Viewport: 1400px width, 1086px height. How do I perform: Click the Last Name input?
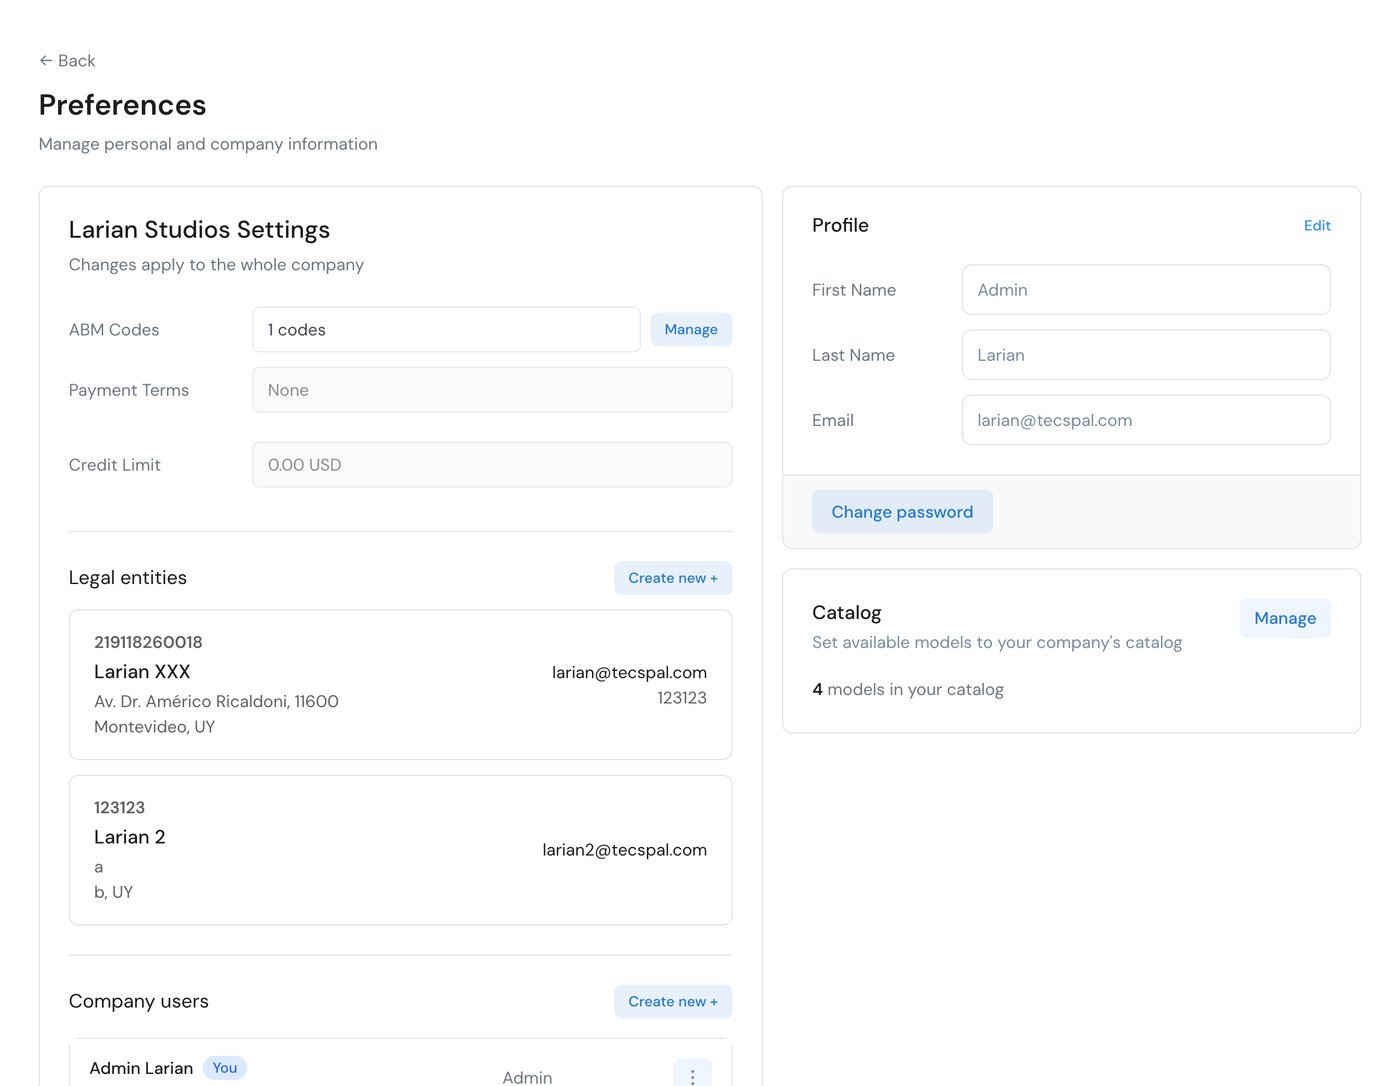click(x=1146, y=355)
